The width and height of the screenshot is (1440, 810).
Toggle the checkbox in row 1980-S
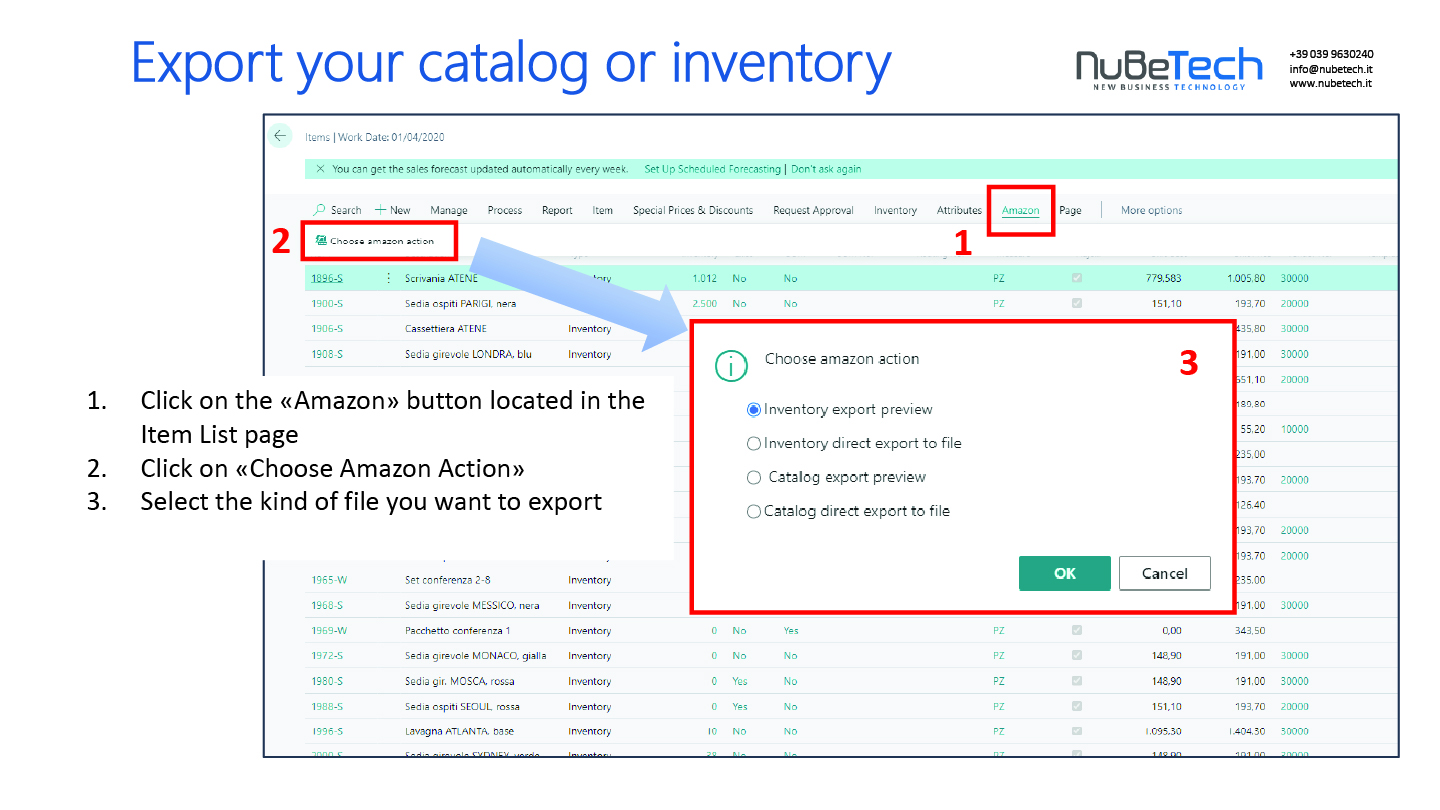(x=1076, y=681)
